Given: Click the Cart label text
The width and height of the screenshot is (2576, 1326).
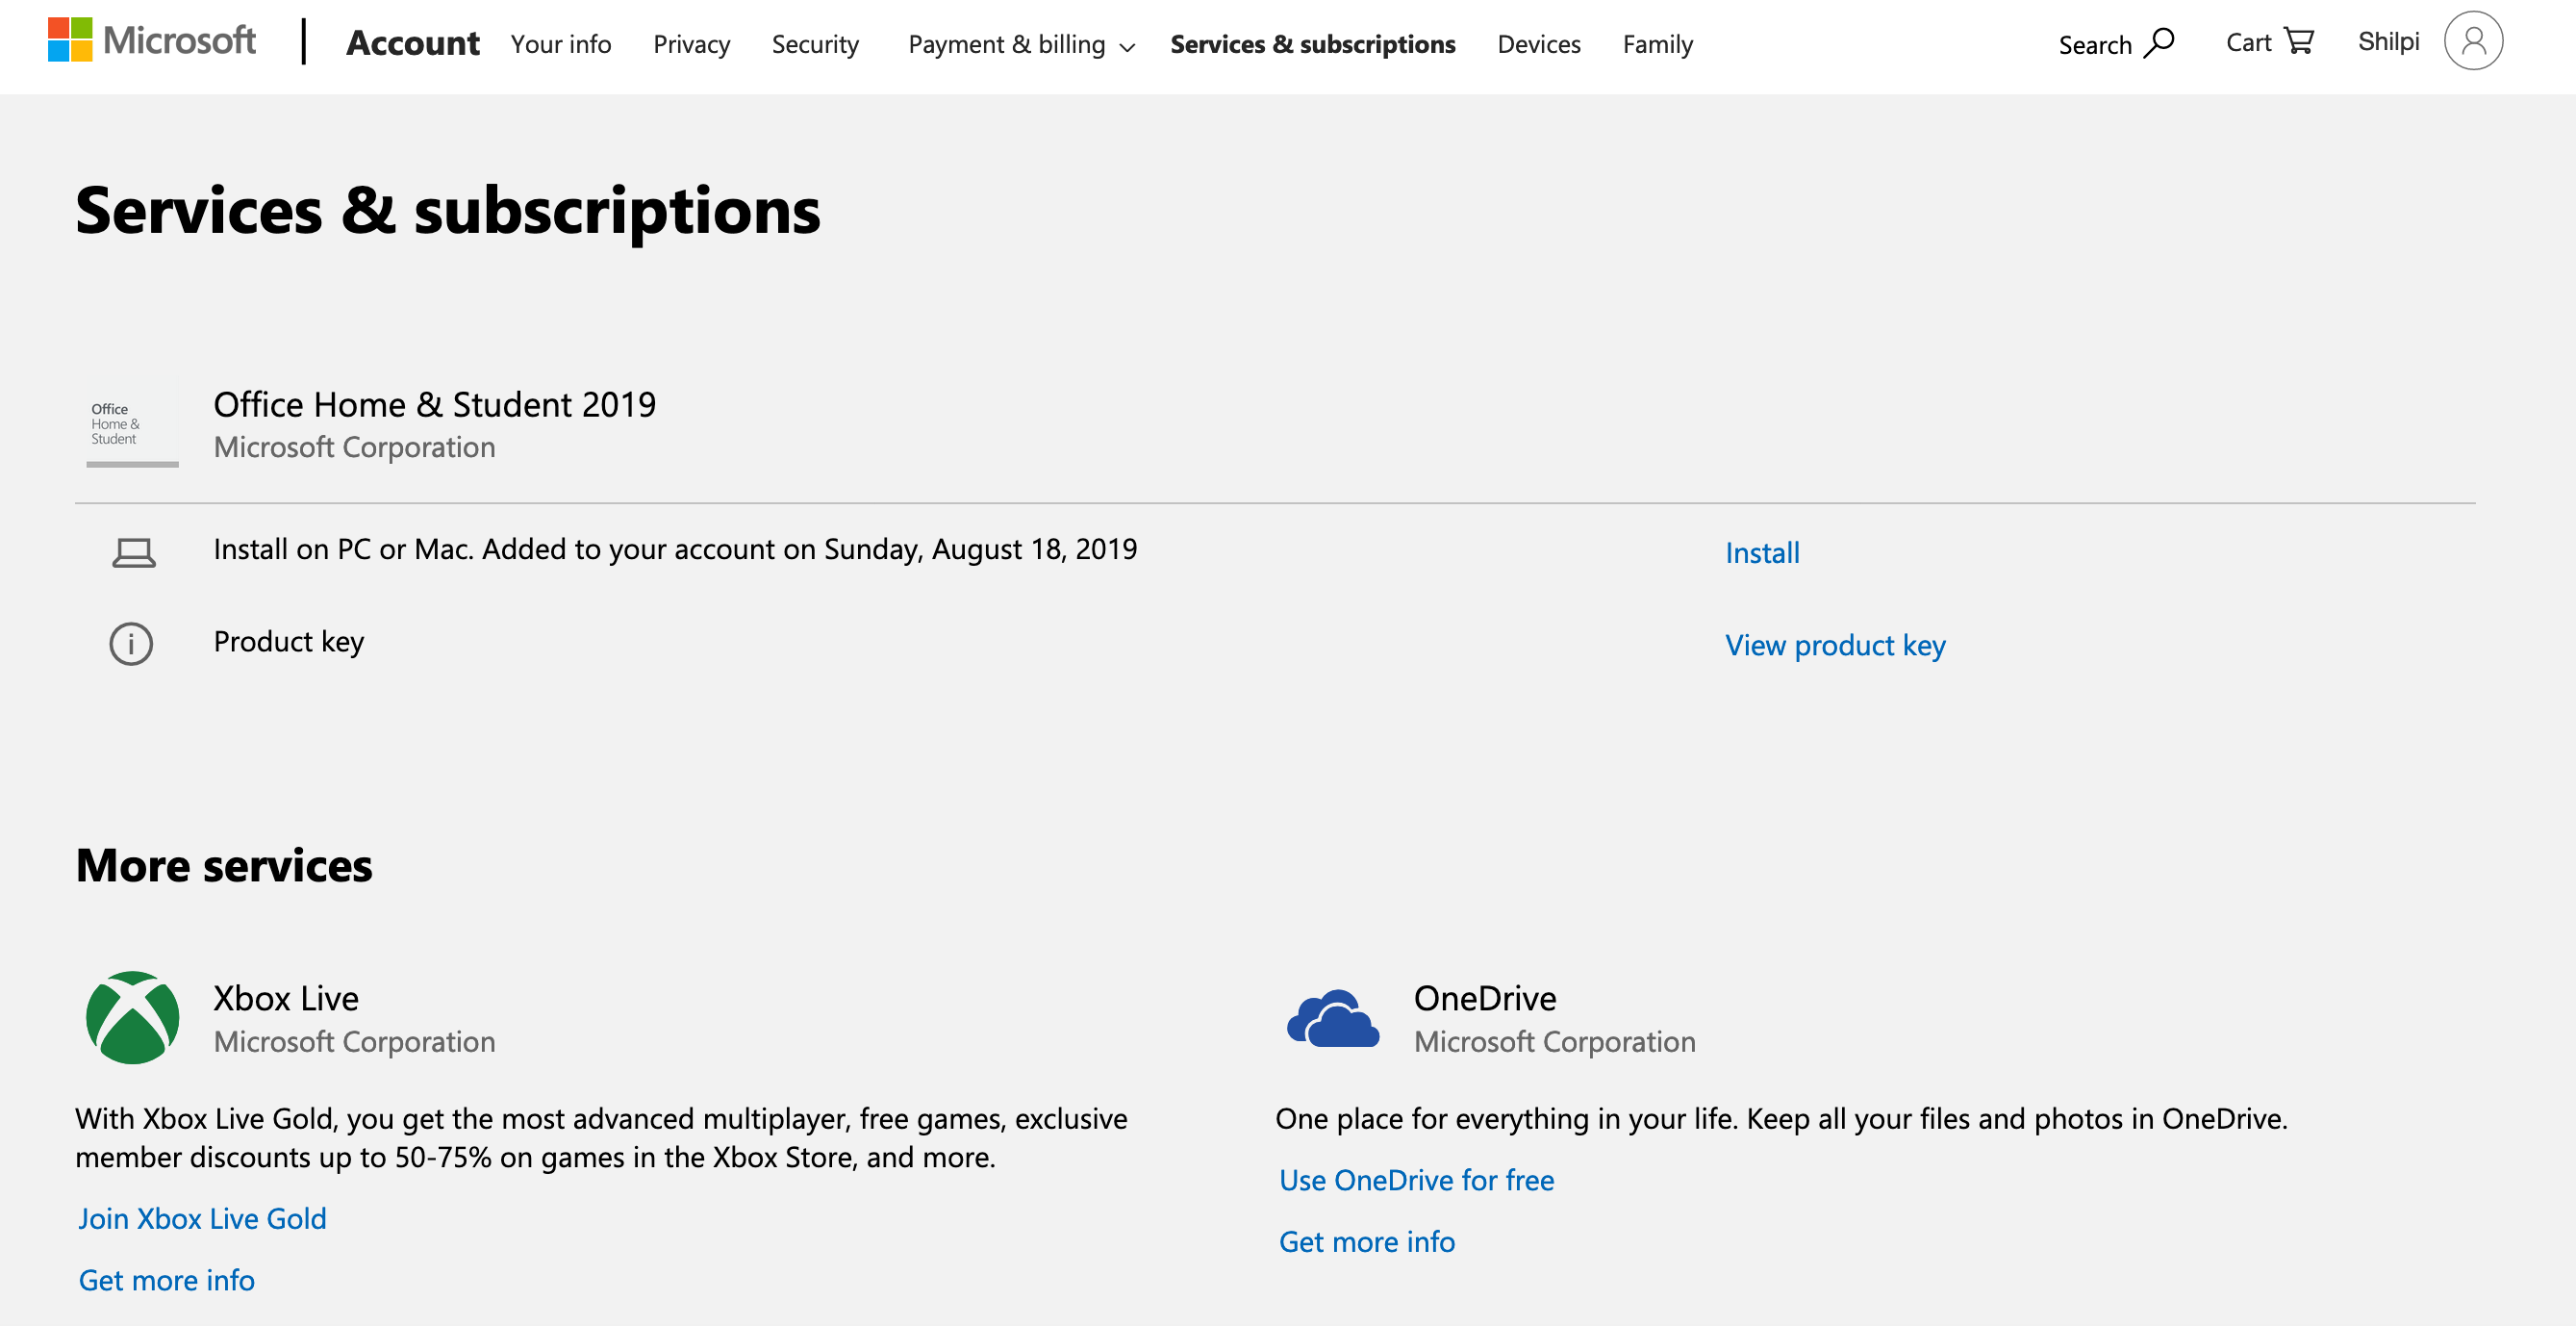Looking at the screenshot, I should [x=2249, y=43].
